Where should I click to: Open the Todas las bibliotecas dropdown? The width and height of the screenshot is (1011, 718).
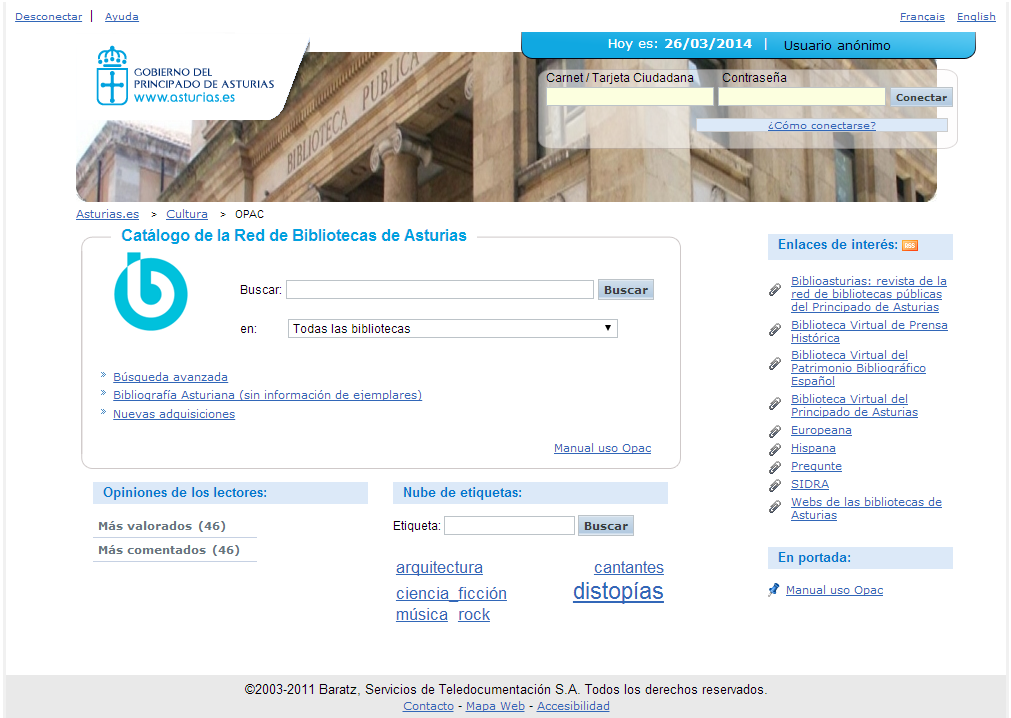pyautogui.click(x=452, y=329)
